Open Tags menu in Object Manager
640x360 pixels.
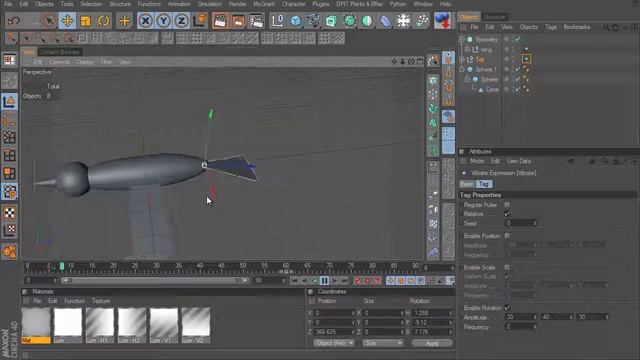[551, 27]
